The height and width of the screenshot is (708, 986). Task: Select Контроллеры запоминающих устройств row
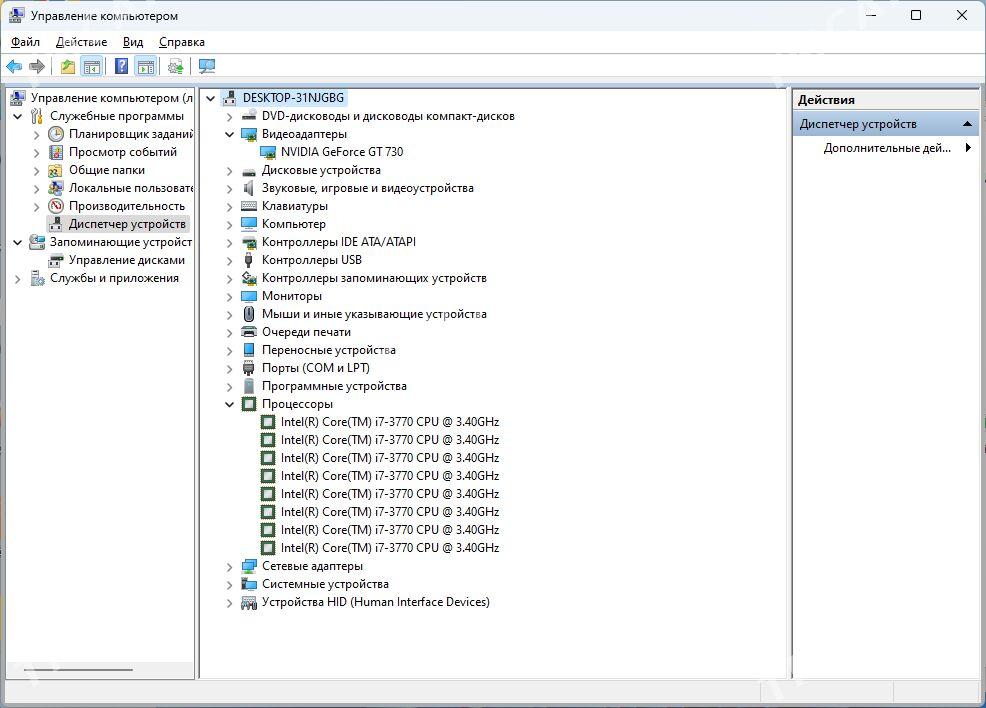coord(374,278)
